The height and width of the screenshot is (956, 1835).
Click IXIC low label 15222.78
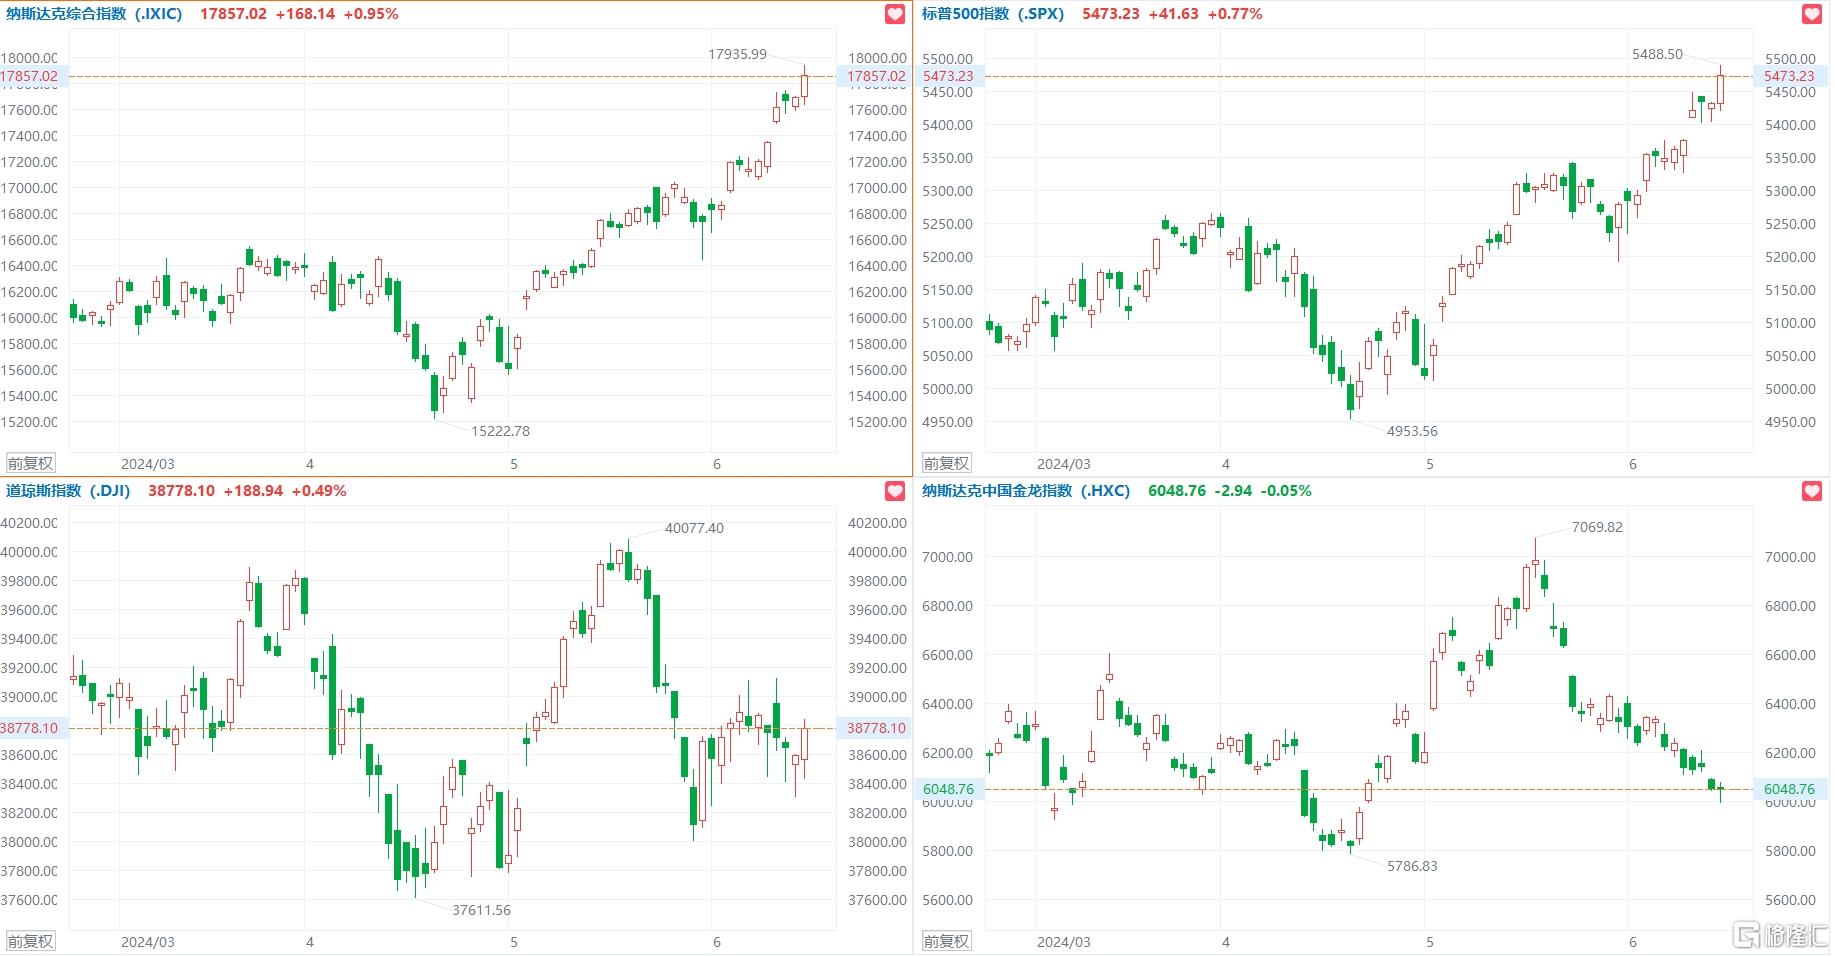pyautogui.click(x=501, y=431)
